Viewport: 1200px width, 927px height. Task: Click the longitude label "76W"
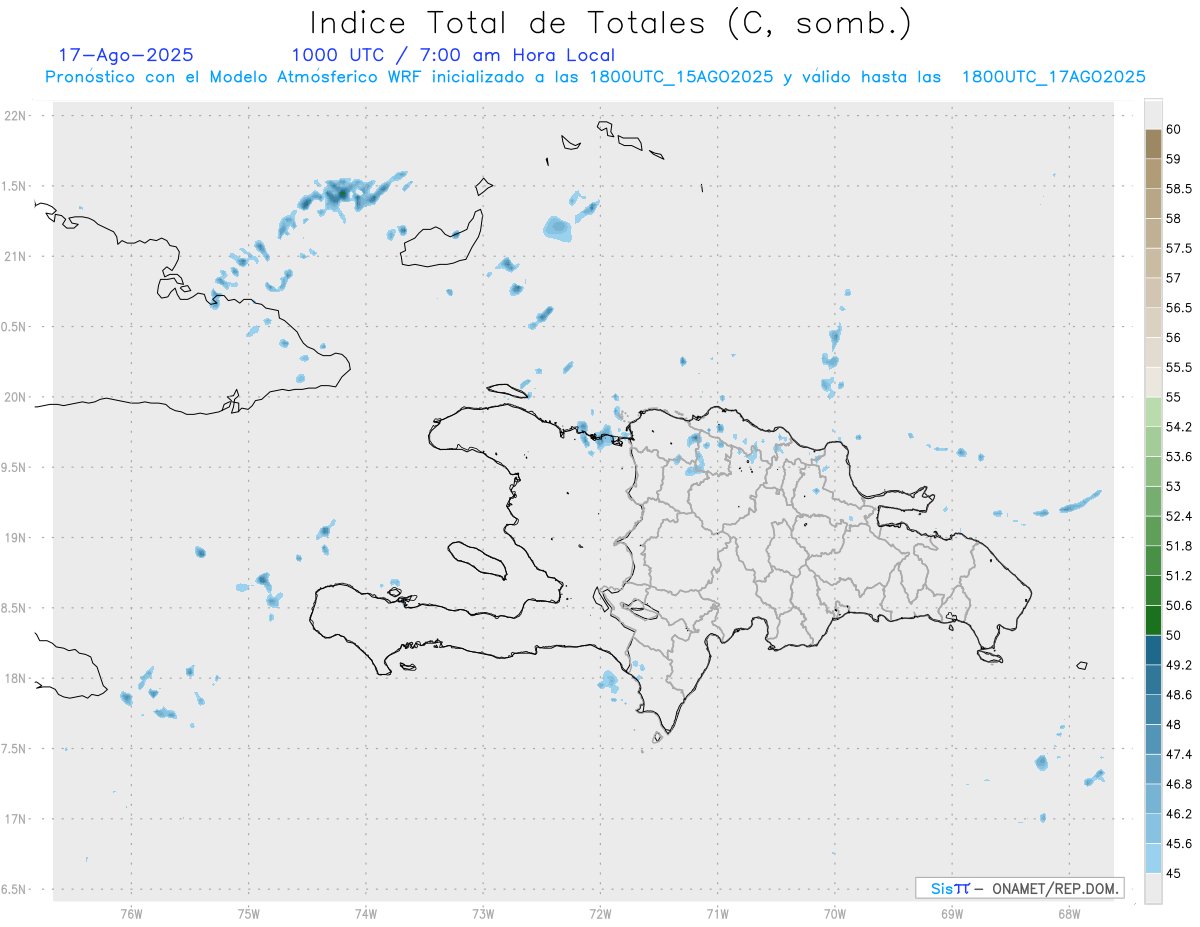coord(131,914)
